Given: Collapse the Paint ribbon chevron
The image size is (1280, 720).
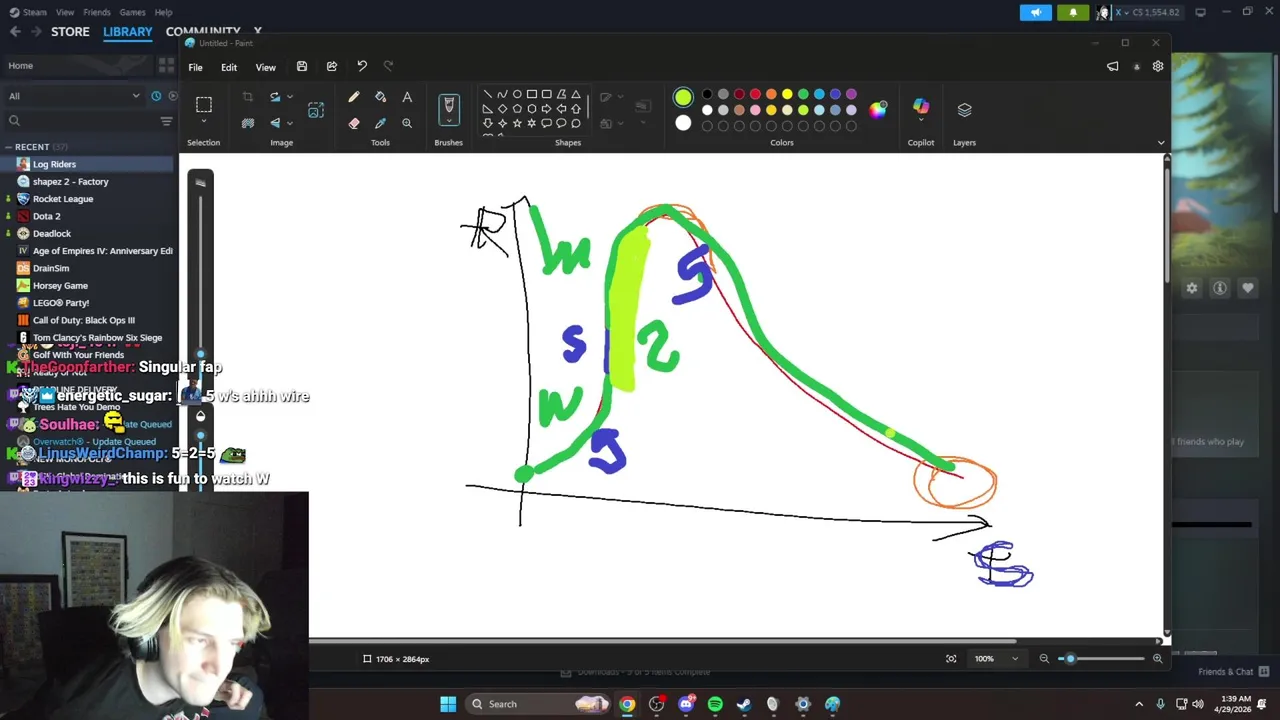Looking at the screenshot, I should (x=1161, y=143).
